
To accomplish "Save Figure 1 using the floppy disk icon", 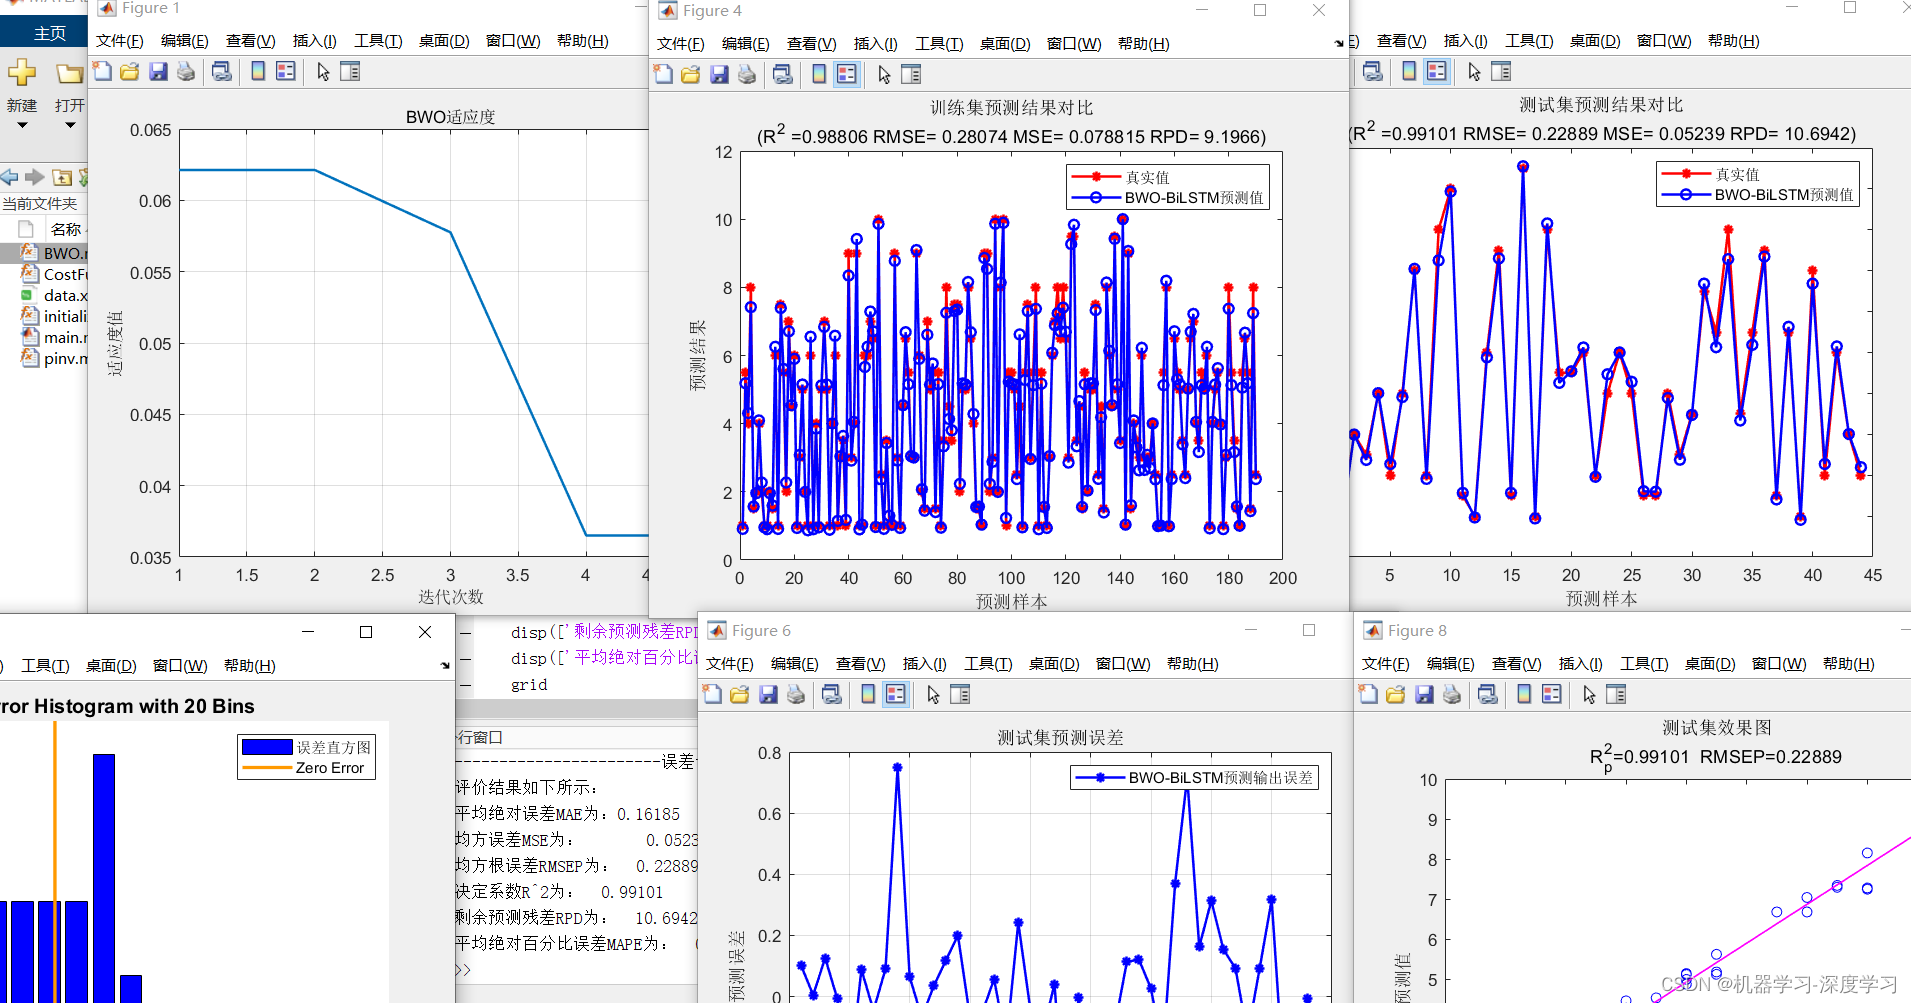I will tap(158, 71).
